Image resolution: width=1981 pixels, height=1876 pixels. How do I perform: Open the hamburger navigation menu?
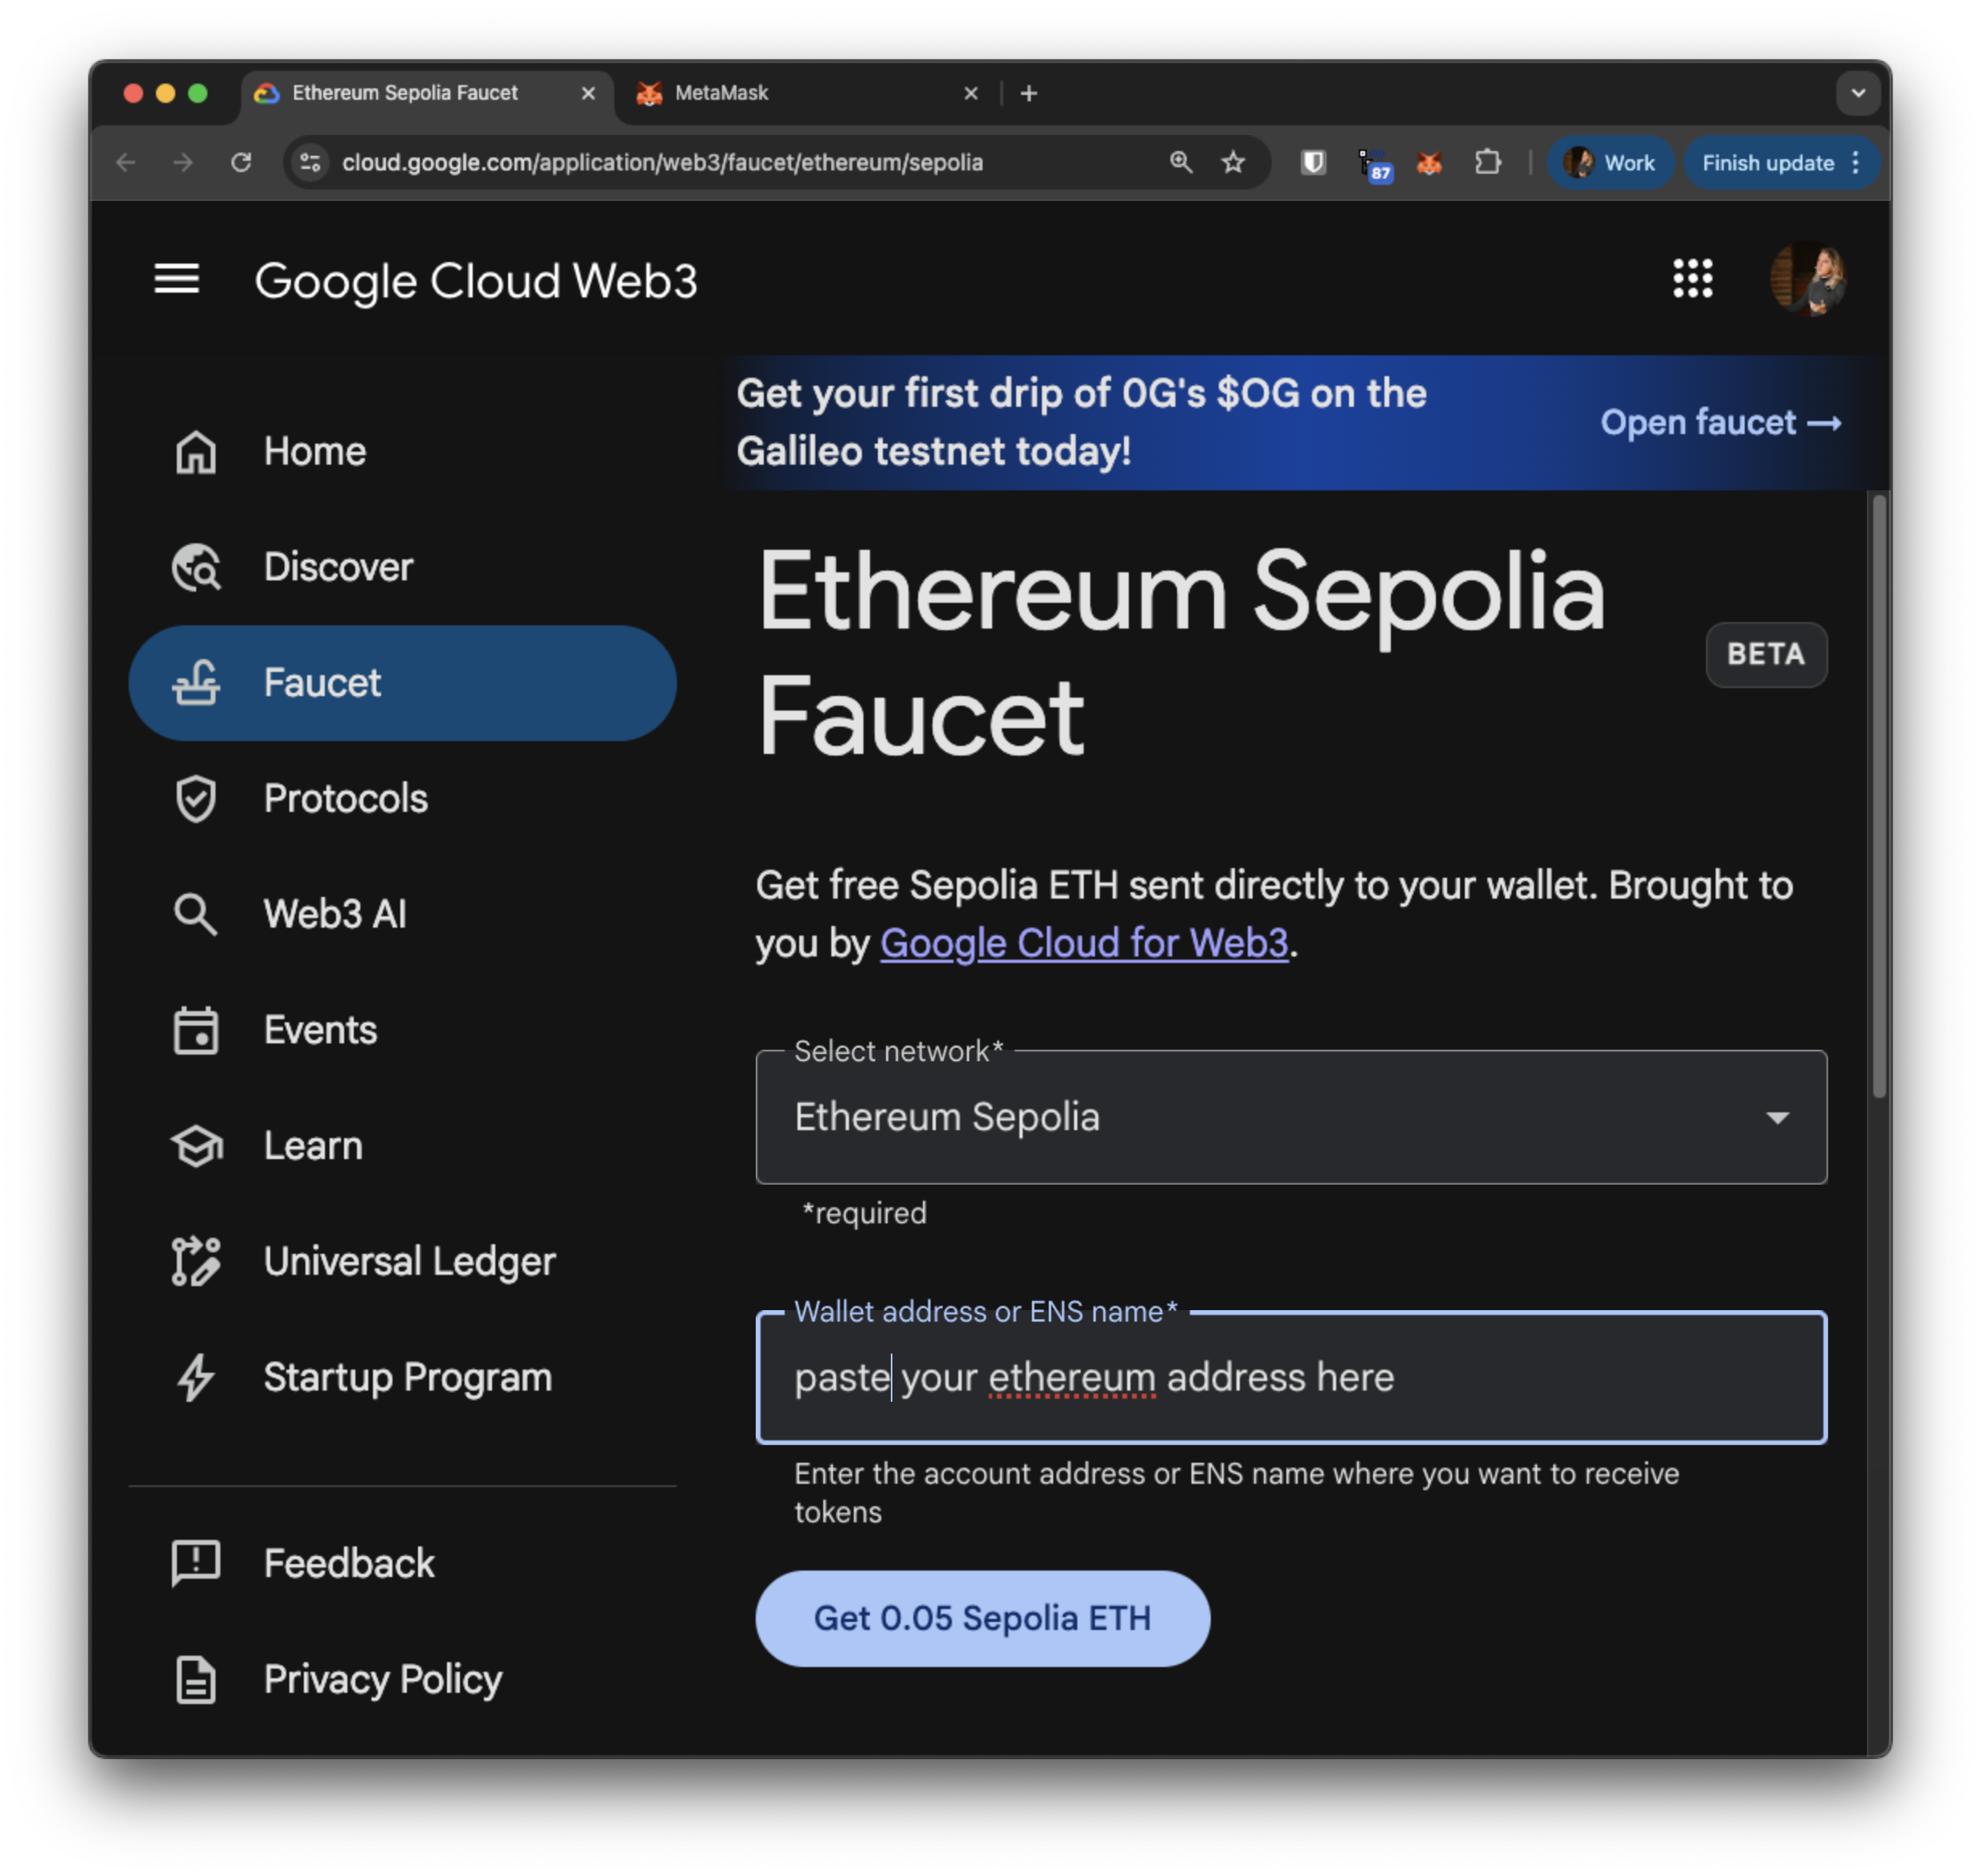click(x=177, y=280)
